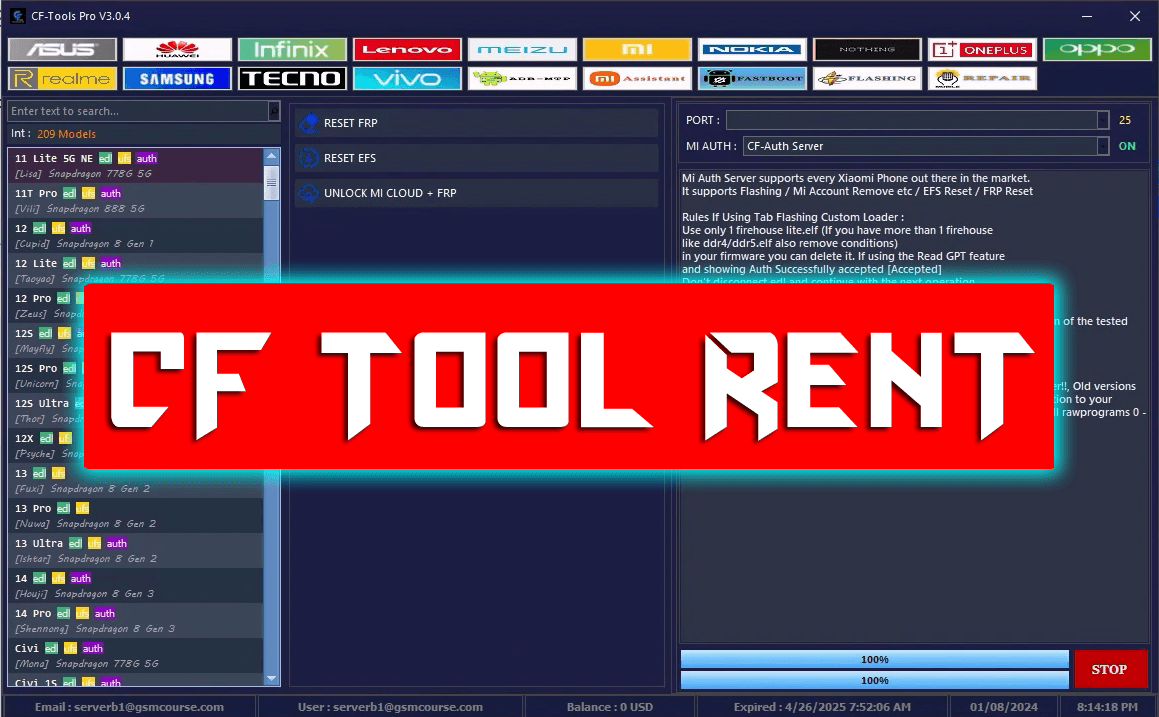The height and width of the screenshot is (717, 1159).
Task: Select model 14 Pro [Shennong]
Action: [136, 621]
